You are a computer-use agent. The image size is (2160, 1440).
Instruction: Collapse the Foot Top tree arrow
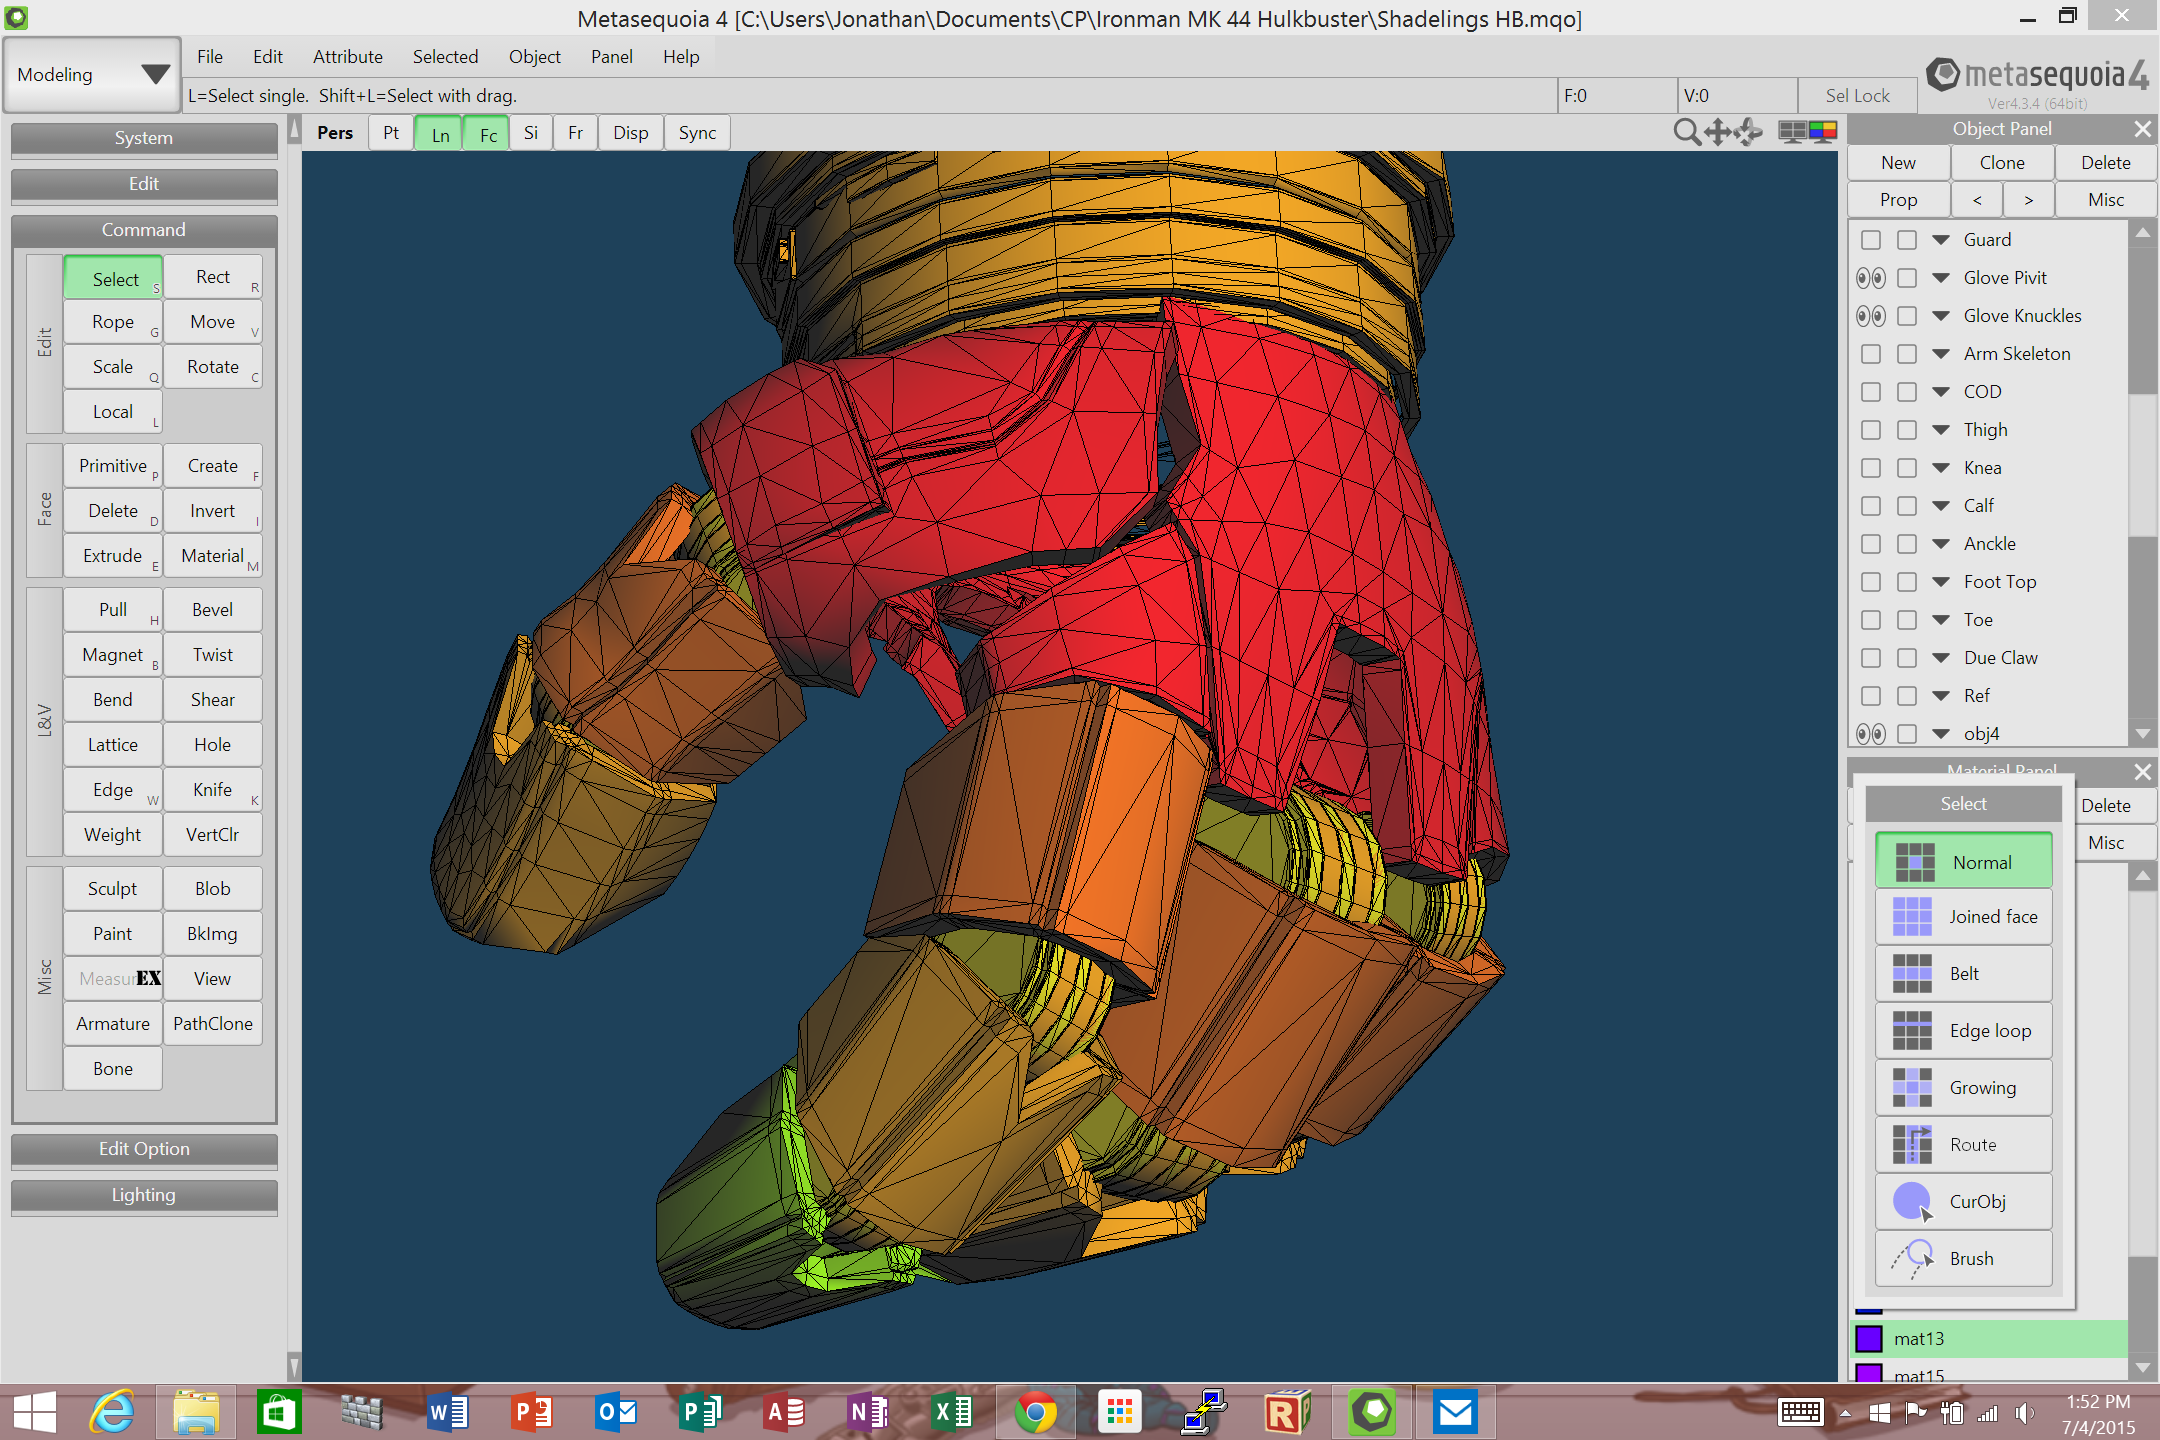1941,582
